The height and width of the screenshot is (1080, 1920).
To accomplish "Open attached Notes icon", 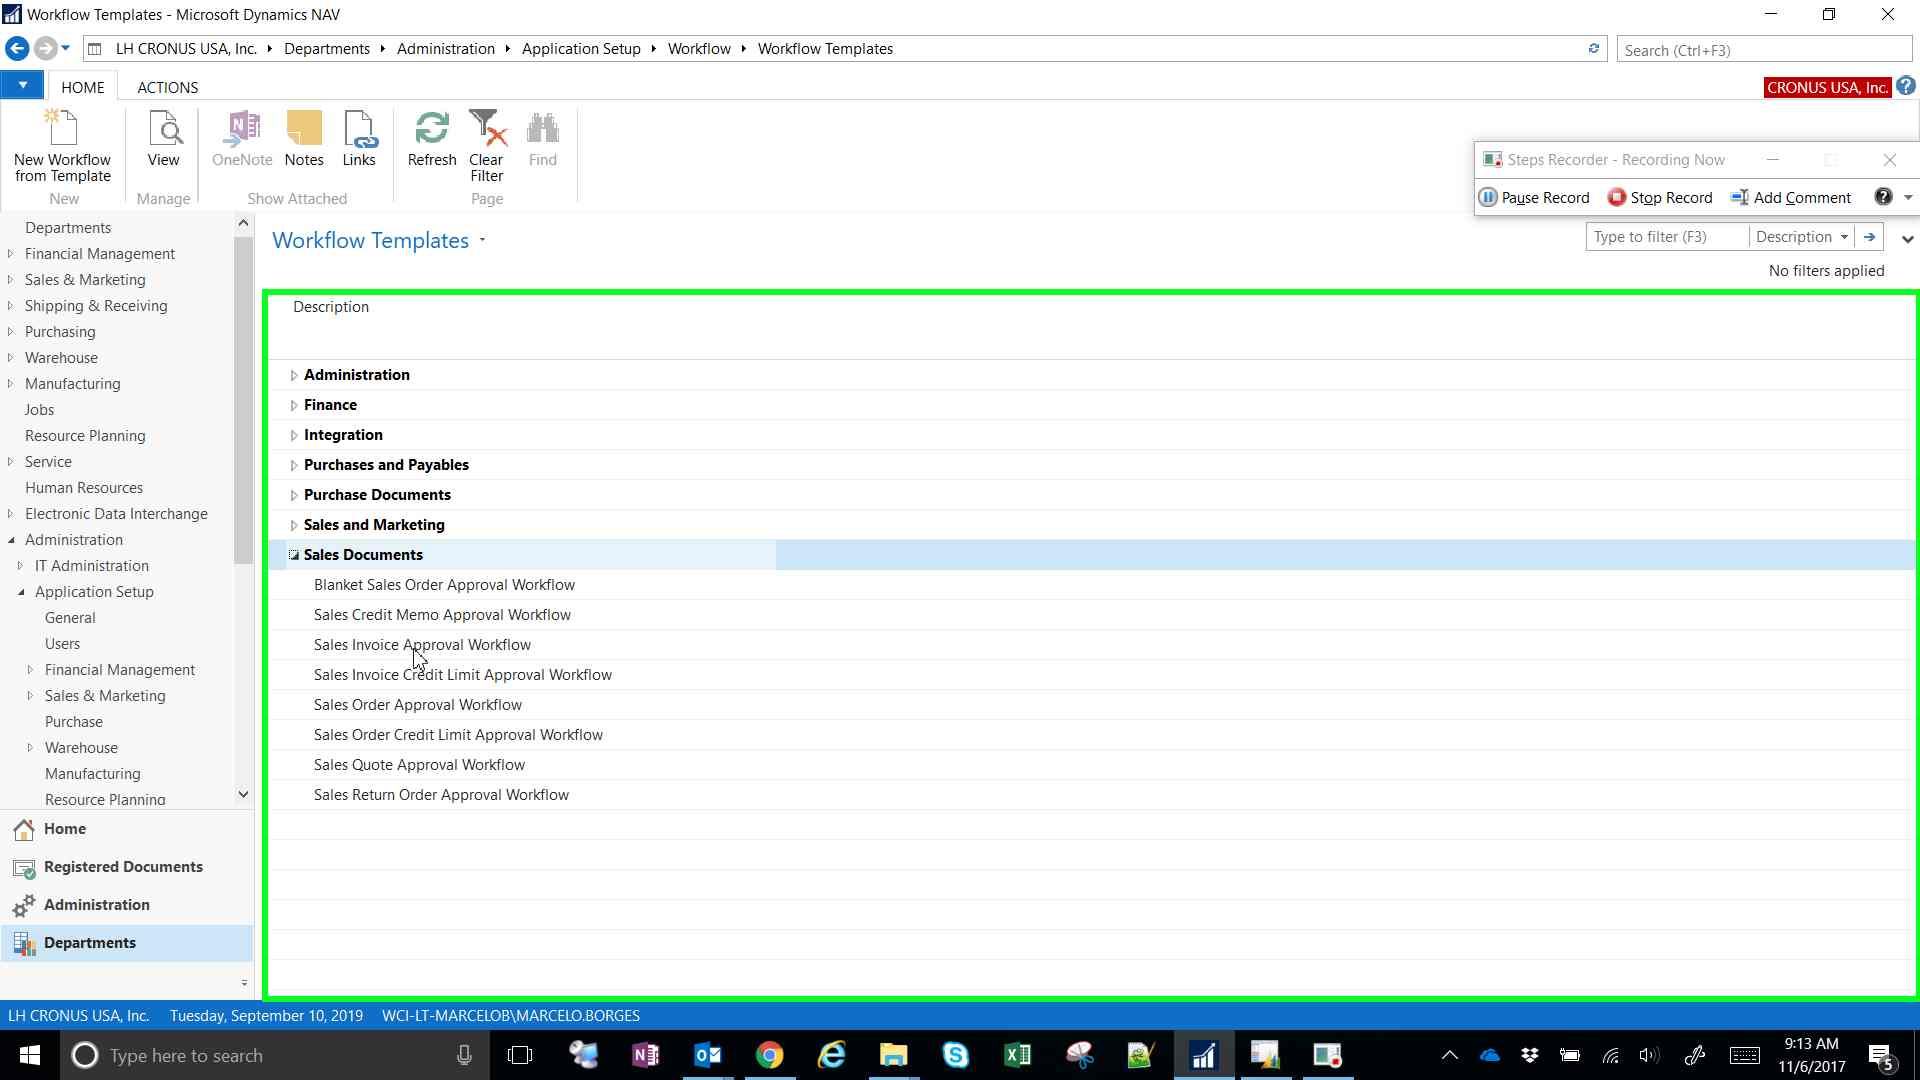I will point(304,140).
